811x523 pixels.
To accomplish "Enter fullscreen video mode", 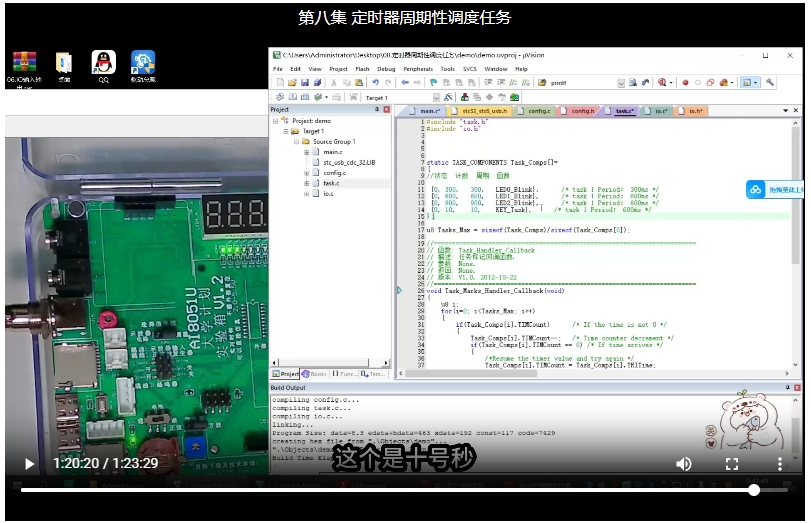I will [732, 464].
